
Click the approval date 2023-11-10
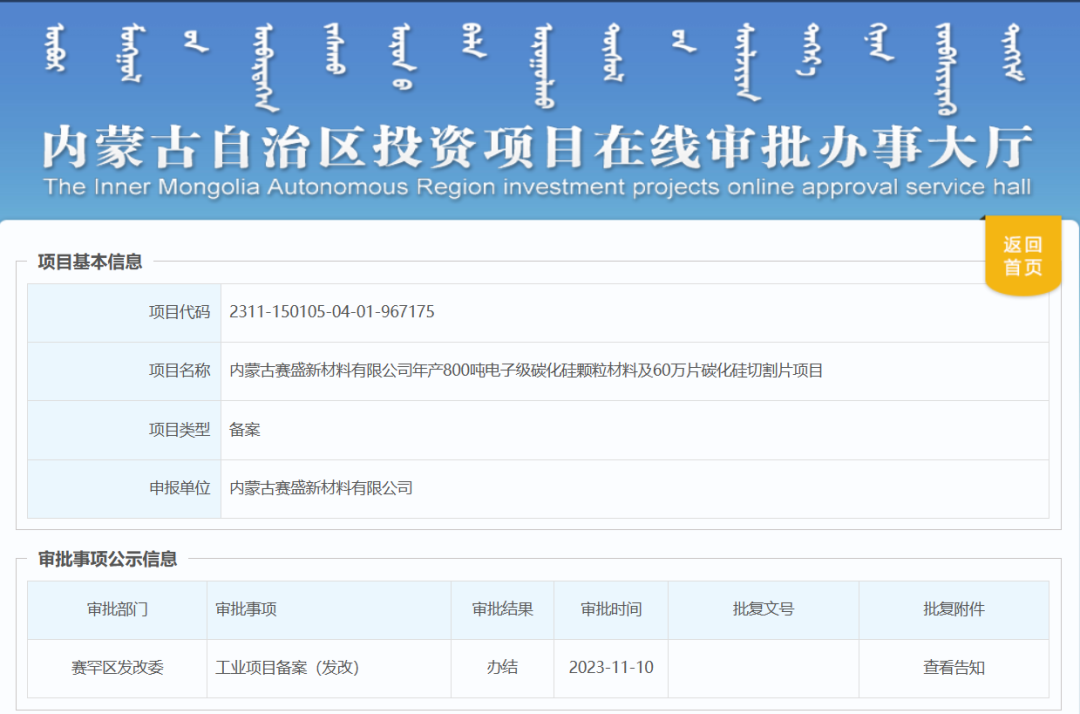611,669
